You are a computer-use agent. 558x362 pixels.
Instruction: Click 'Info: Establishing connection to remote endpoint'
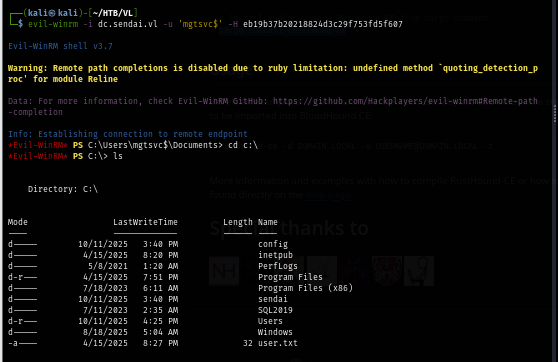pyautogui.click(x=128, y=134)
